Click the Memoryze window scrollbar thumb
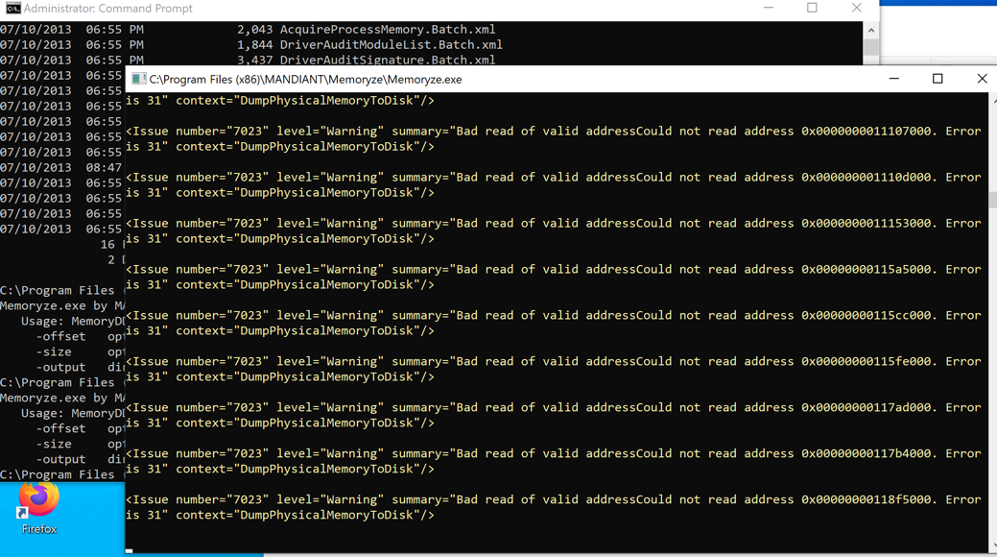The image size is (998, 558). pyautogui.click(x=992, y=199)
